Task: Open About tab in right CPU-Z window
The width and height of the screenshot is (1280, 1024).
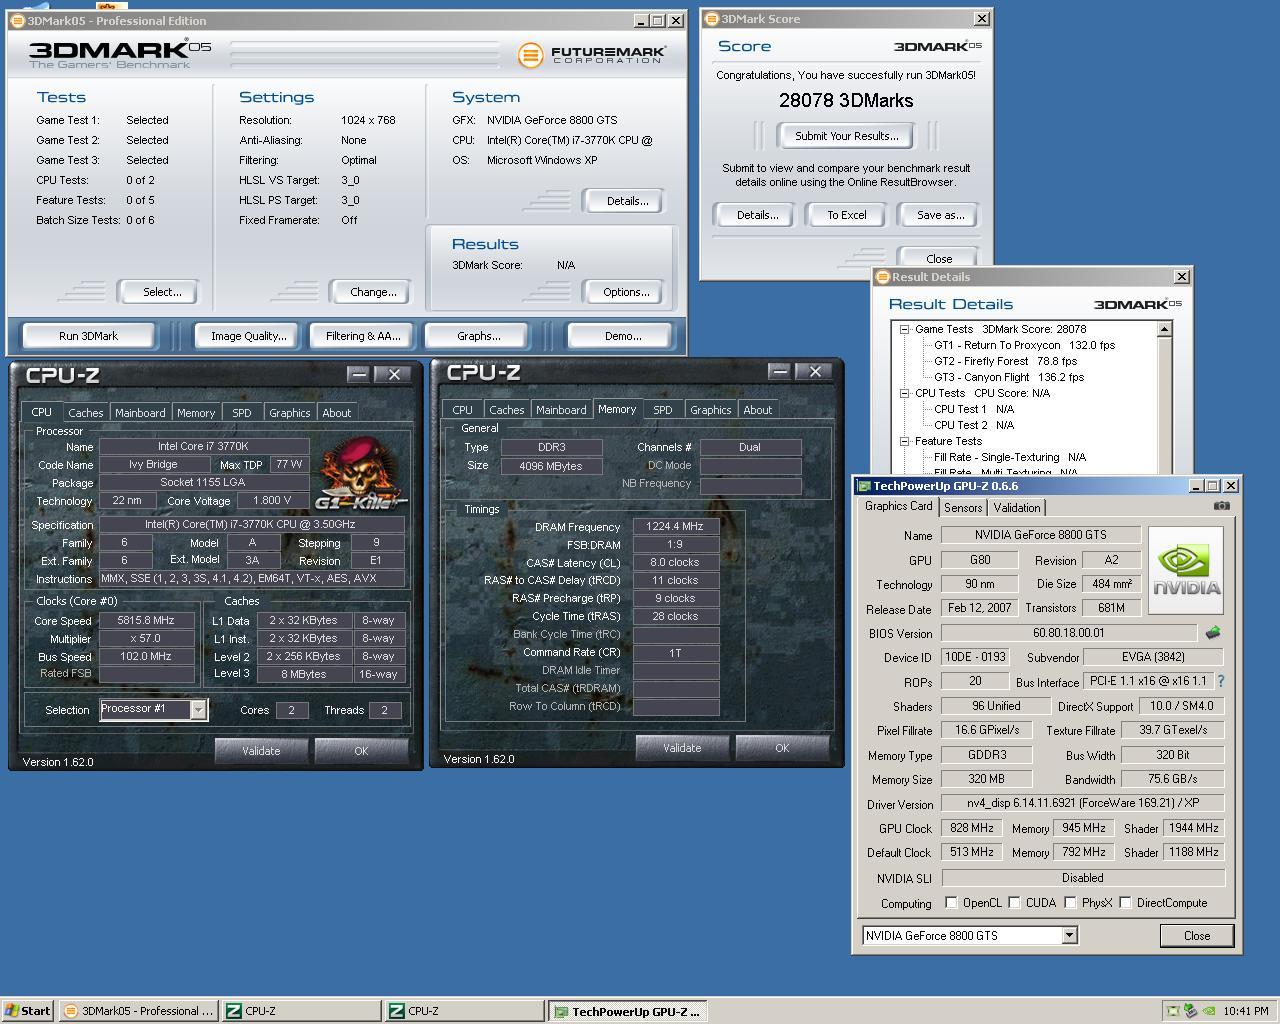Action: (x=758, y=409)
